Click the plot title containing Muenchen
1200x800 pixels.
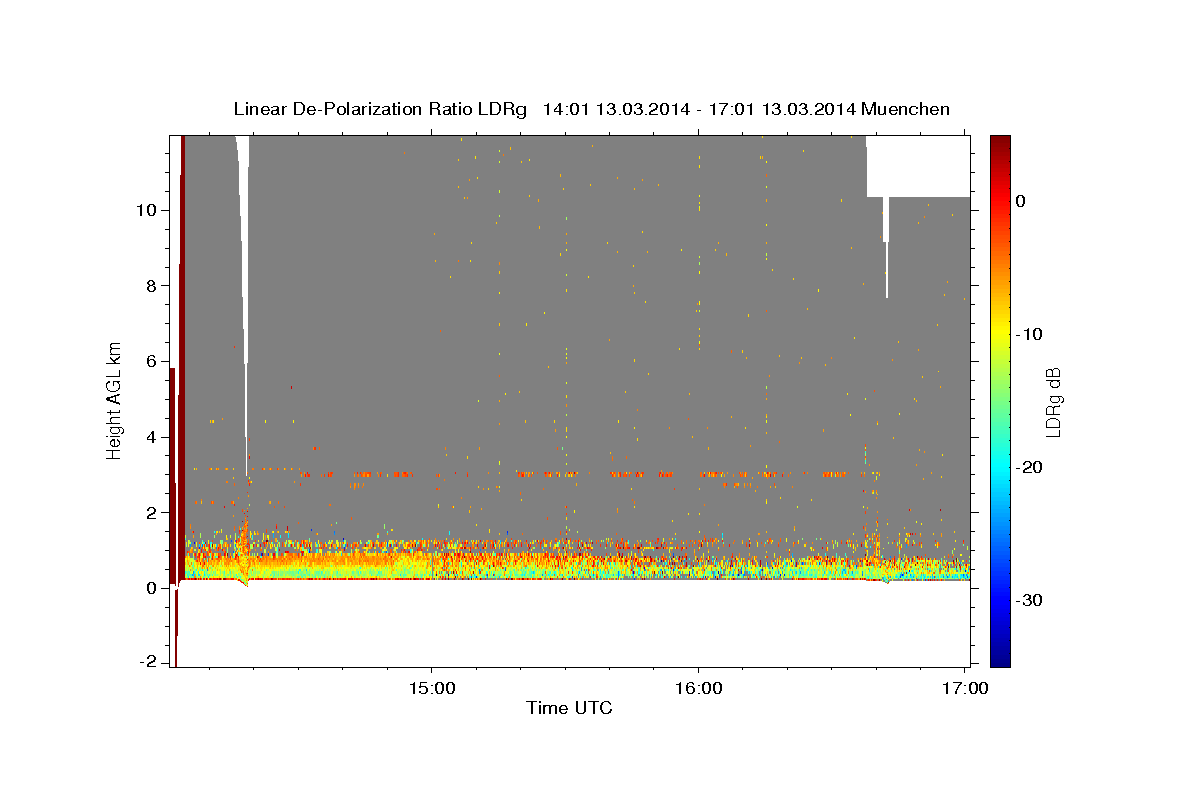[591, 109]
